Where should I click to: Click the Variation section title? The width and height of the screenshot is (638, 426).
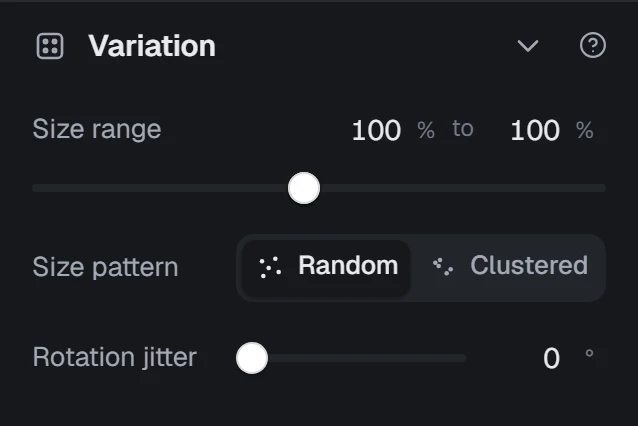(x=152, y=46)
